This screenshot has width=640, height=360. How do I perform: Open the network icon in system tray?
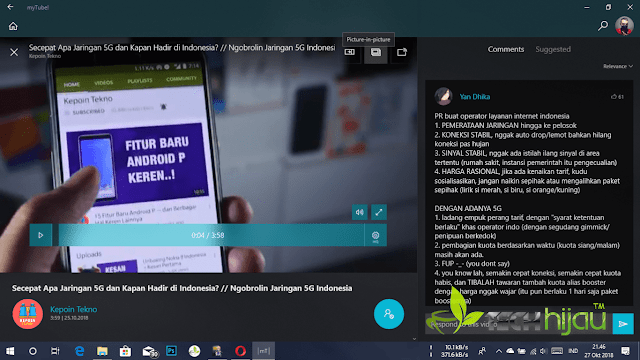[x=533, y=351]
